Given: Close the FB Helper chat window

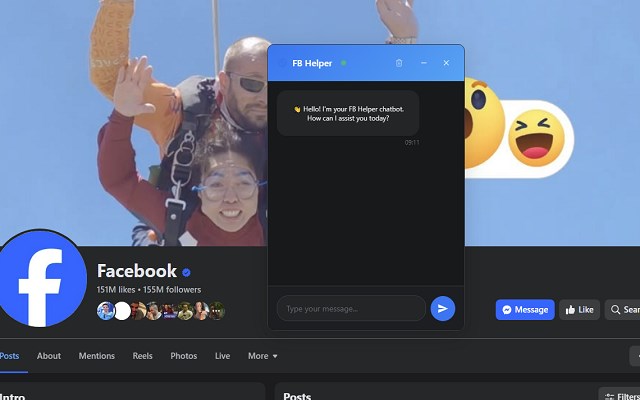Looking at the screenshot, I should point(446,63).
